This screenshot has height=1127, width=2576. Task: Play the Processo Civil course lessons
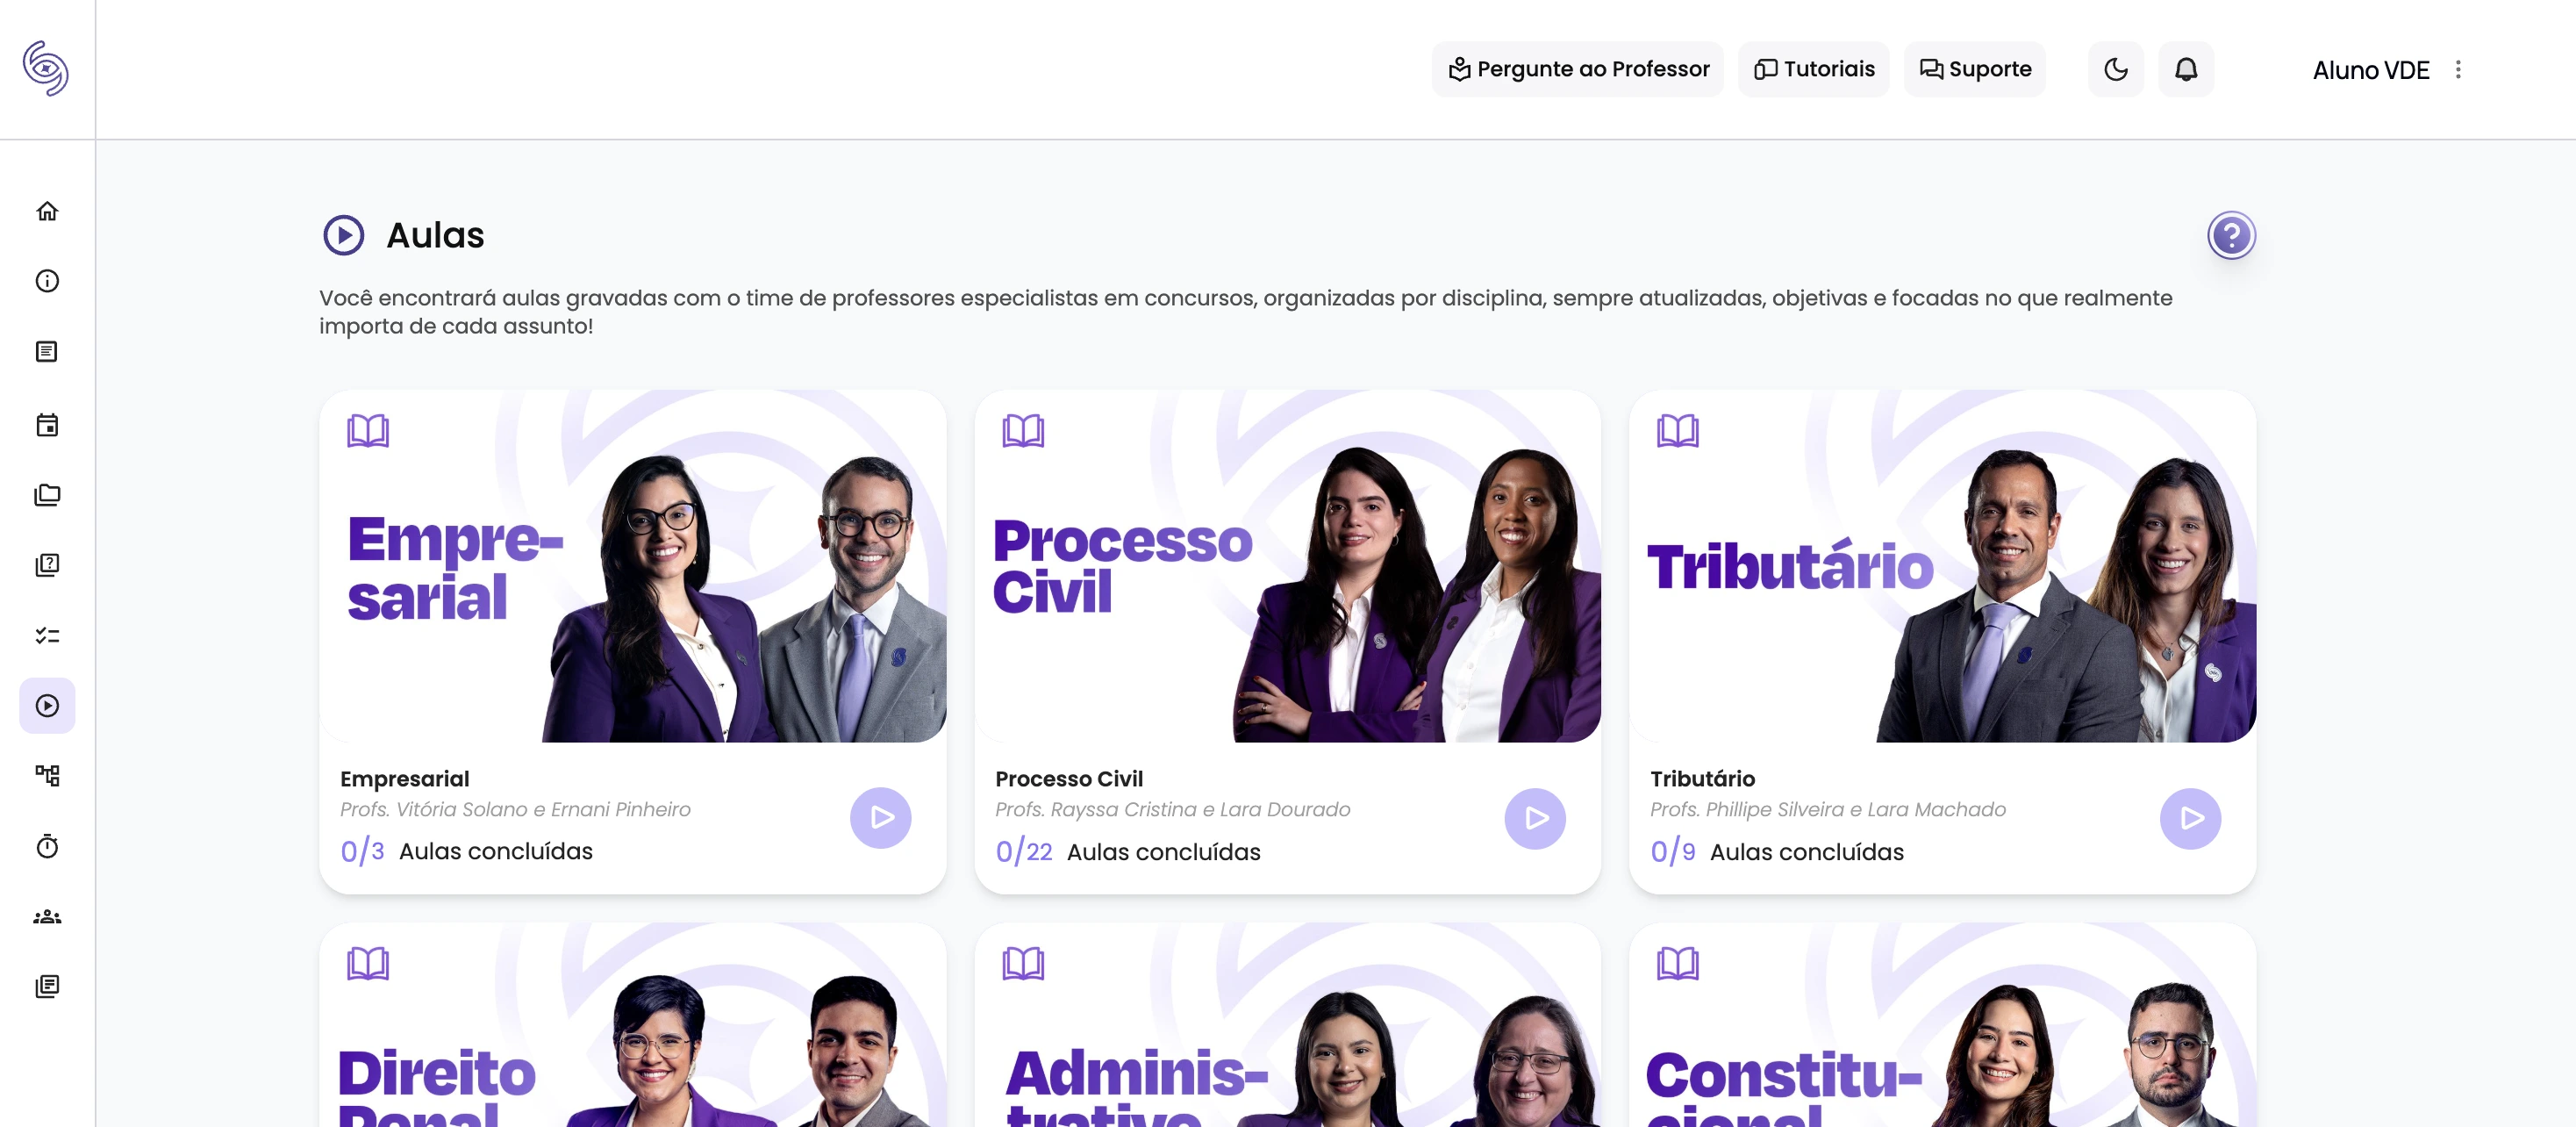tap(1535, 818)
